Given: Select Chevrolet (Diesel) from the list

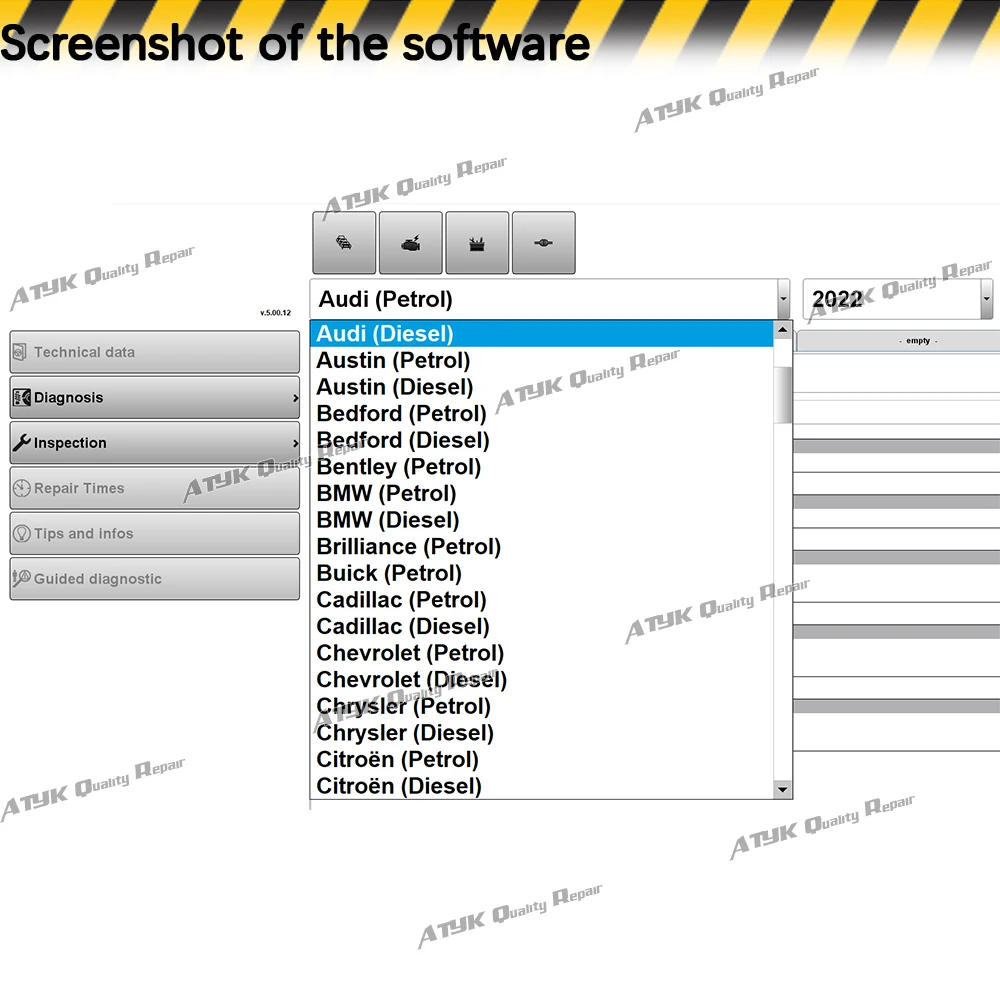Looking at the screenshot, I should 542,680.
